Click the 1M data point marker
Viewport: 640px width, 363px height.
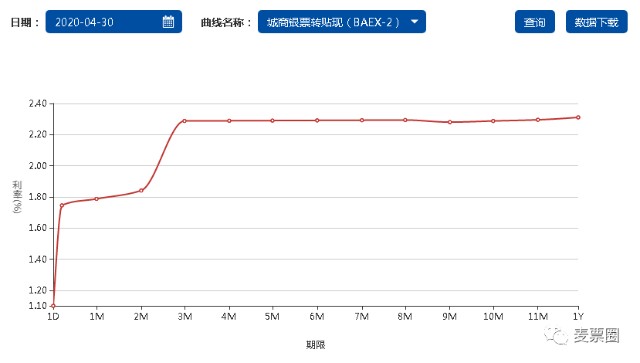[x=97, y=199]
